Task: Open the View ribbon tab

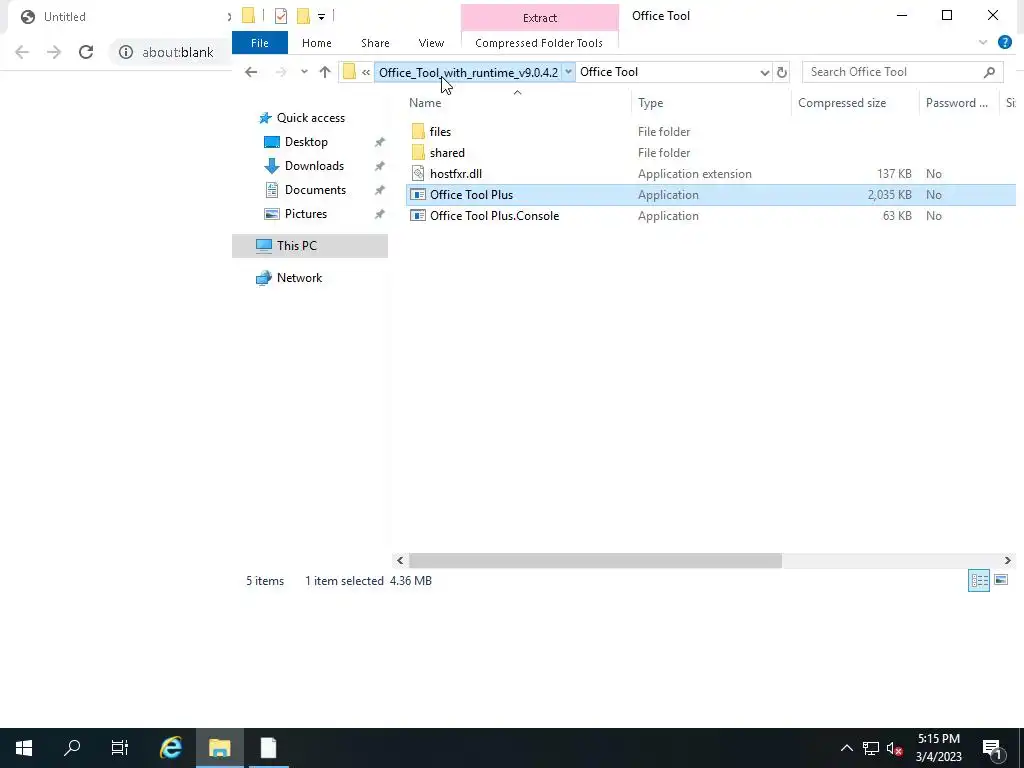Action: [431, 43]
